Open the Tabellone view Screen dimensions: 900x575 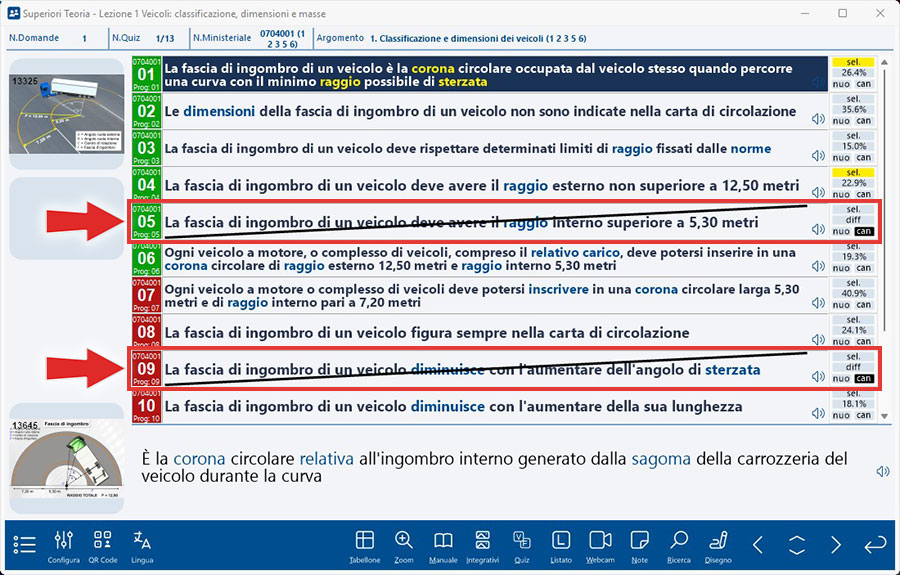click(364, 545)
